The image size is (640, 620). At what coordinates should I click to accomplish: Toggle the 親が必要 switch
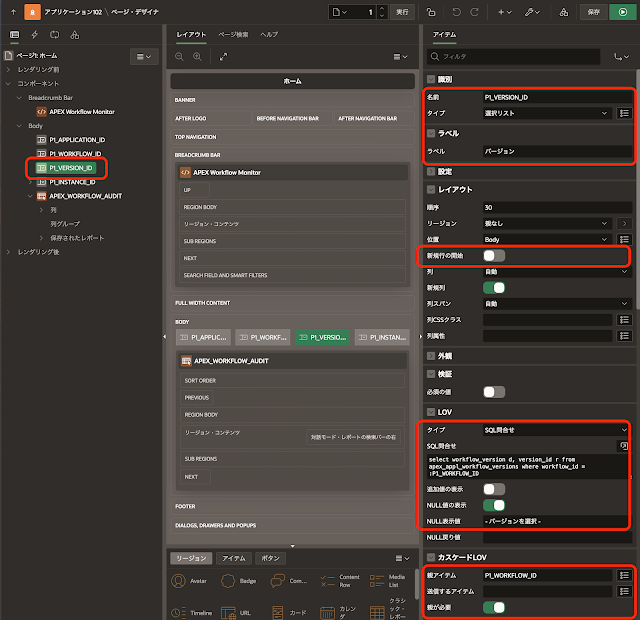[x=494, y=608]
